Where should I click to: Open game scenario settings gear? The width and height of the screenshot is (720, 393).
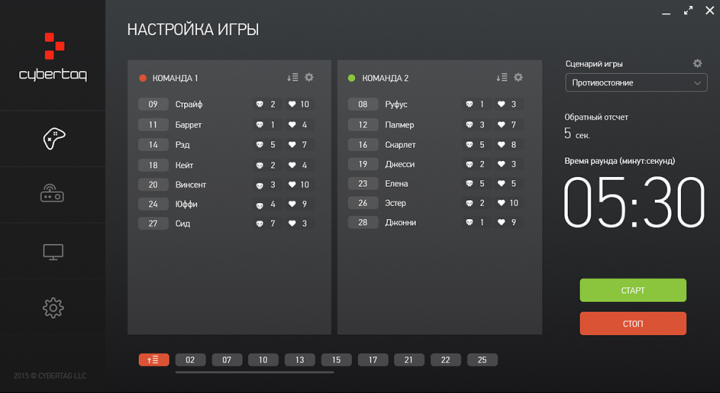(697, 63)
